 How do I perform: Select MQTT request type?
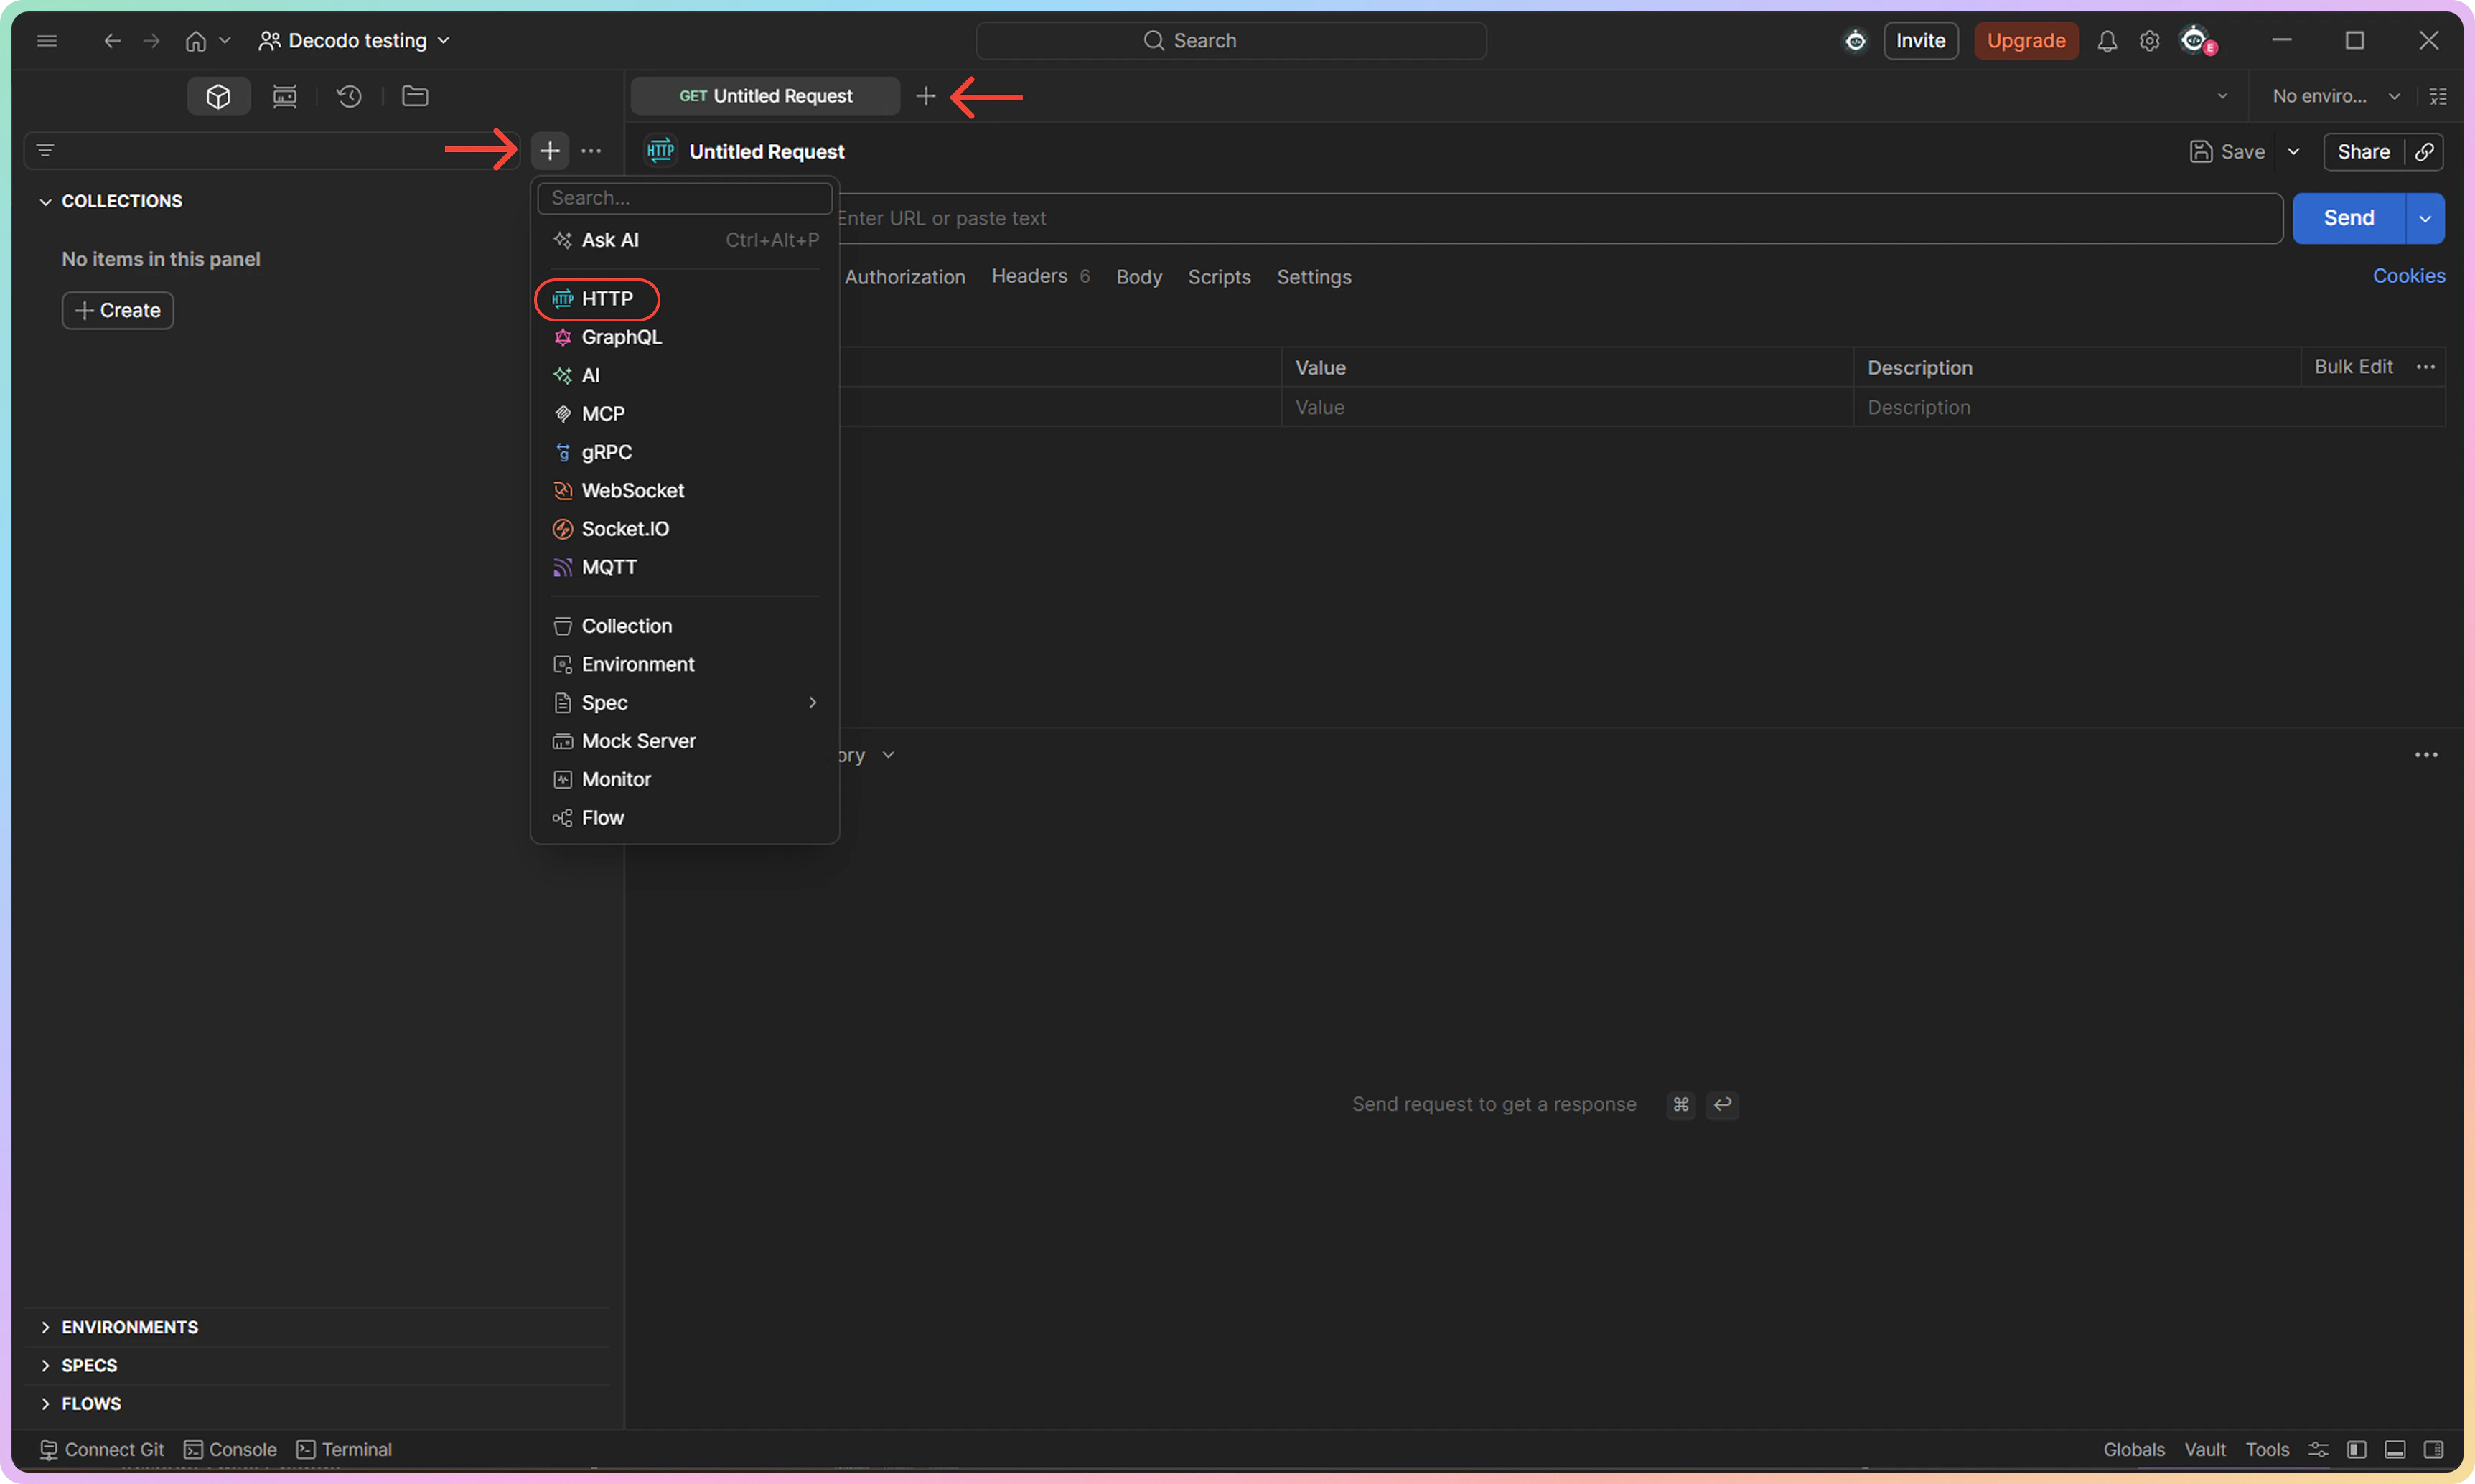point(609,567)
